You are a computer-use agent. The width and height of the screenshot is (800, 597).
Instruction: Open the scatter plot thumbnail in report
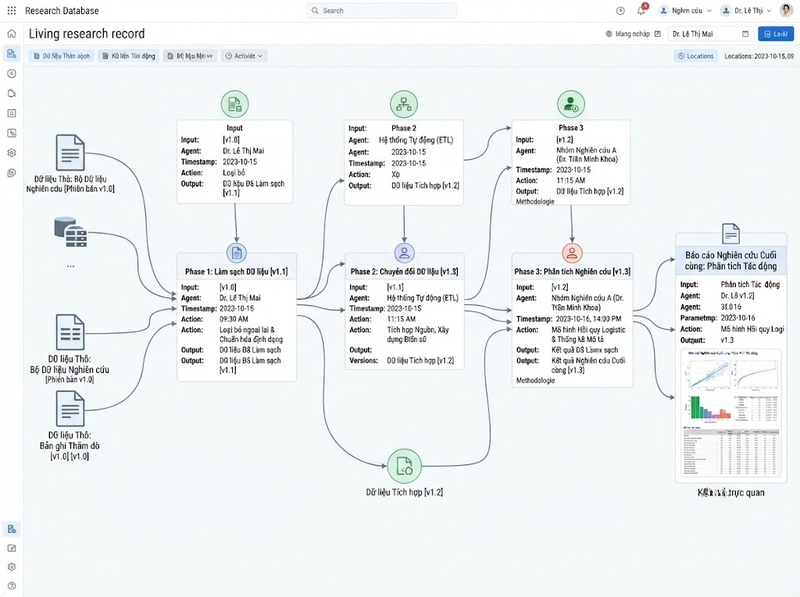coord(708,375)
